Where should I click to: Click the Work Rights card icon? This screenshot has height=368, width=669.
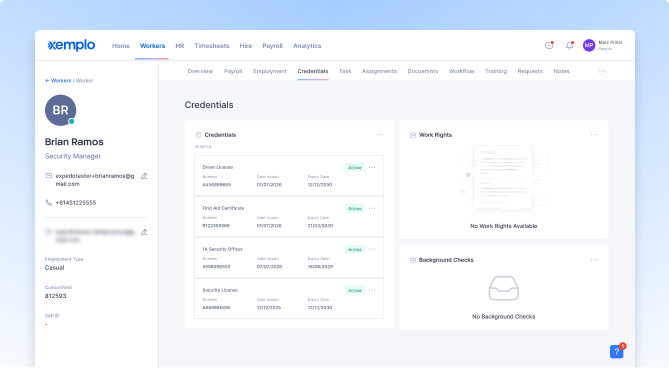pyautogui.click(x=413, y=135)
